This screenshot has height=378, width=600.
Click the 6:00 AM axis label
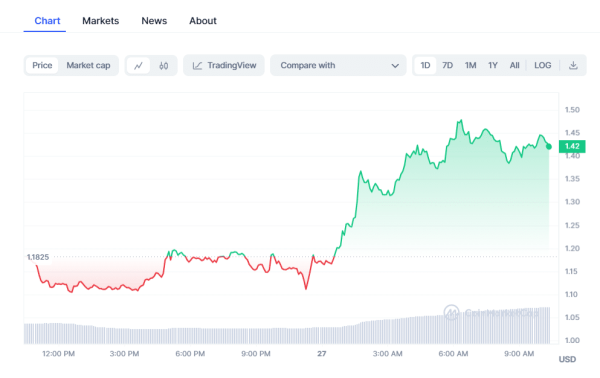coord(453,354)
